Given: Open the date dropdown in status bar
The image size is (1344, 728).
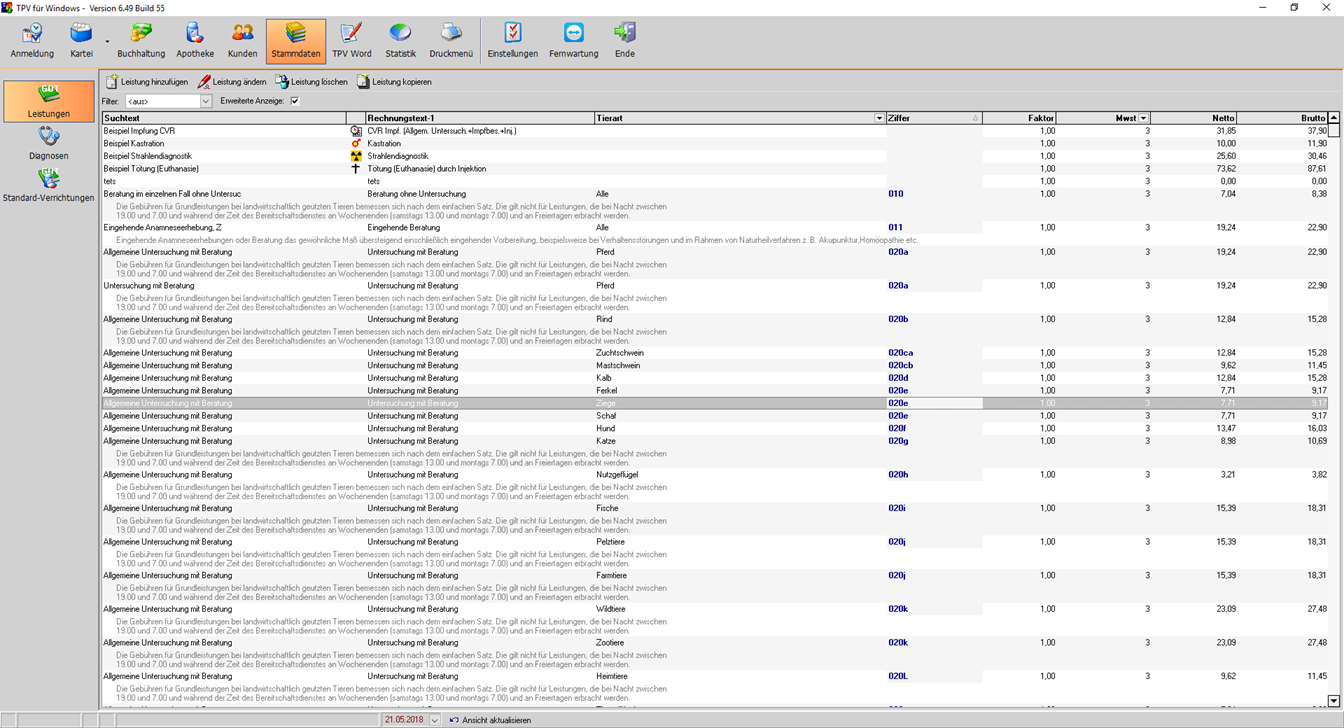Looking at the screenshot, I should (x=435, y=720).
